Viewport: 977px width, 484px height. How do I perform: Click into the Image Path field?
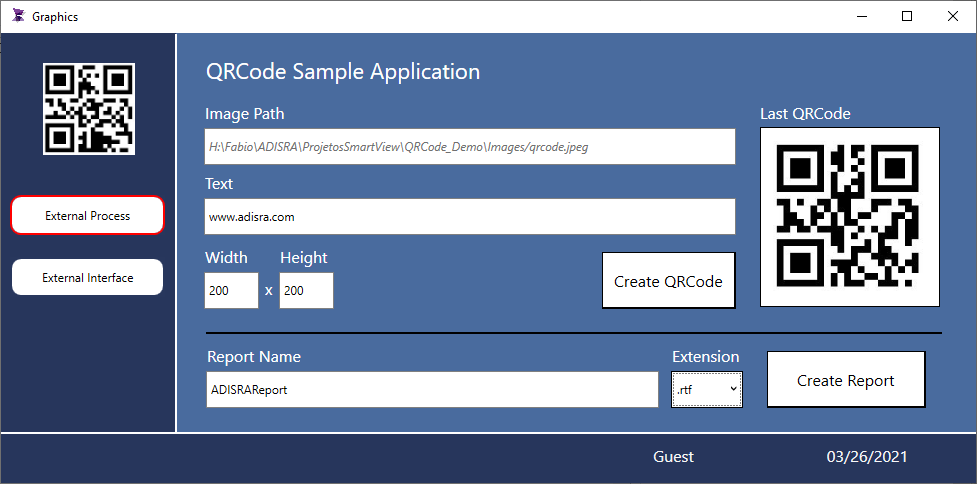tap(470, 147)
